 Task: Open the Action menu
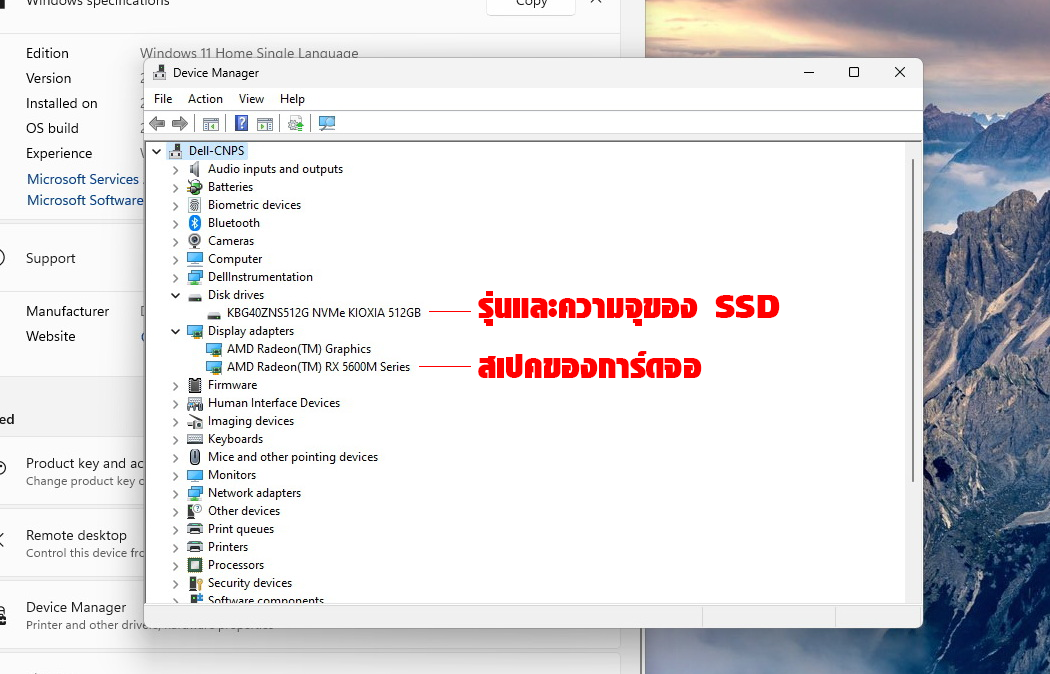pyautogui.click(x=205, y=99)
